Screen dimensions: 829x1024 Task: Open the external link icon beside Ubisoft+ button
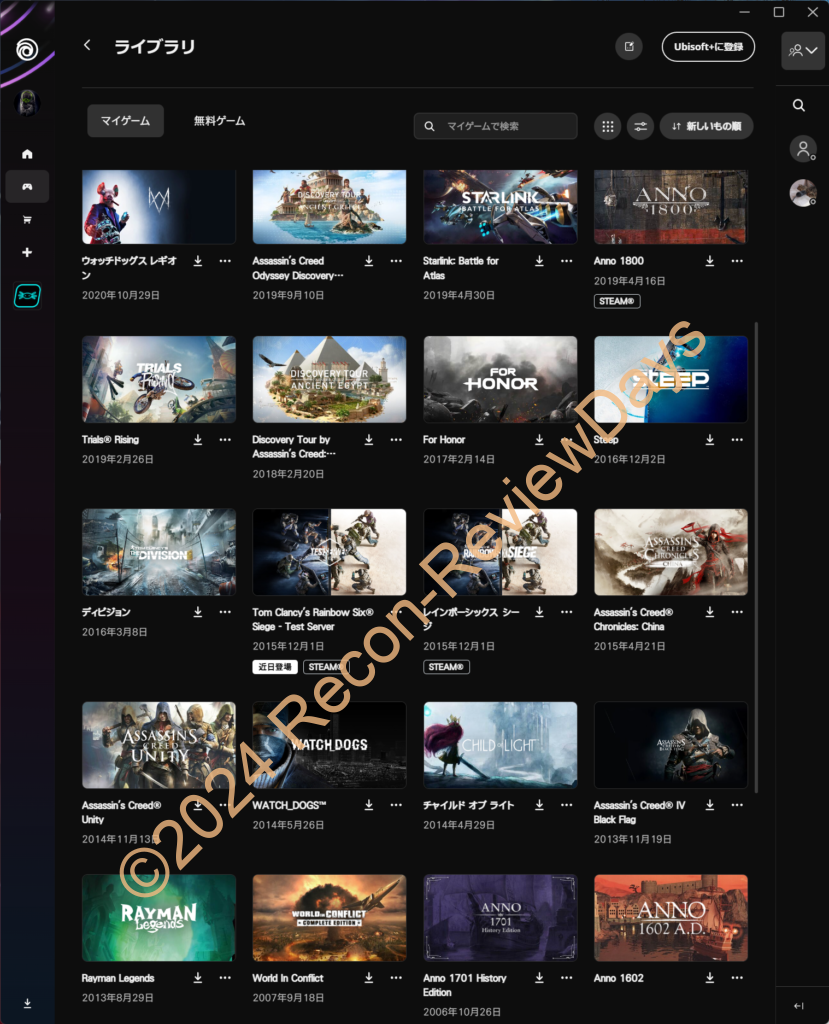point(629,46)
